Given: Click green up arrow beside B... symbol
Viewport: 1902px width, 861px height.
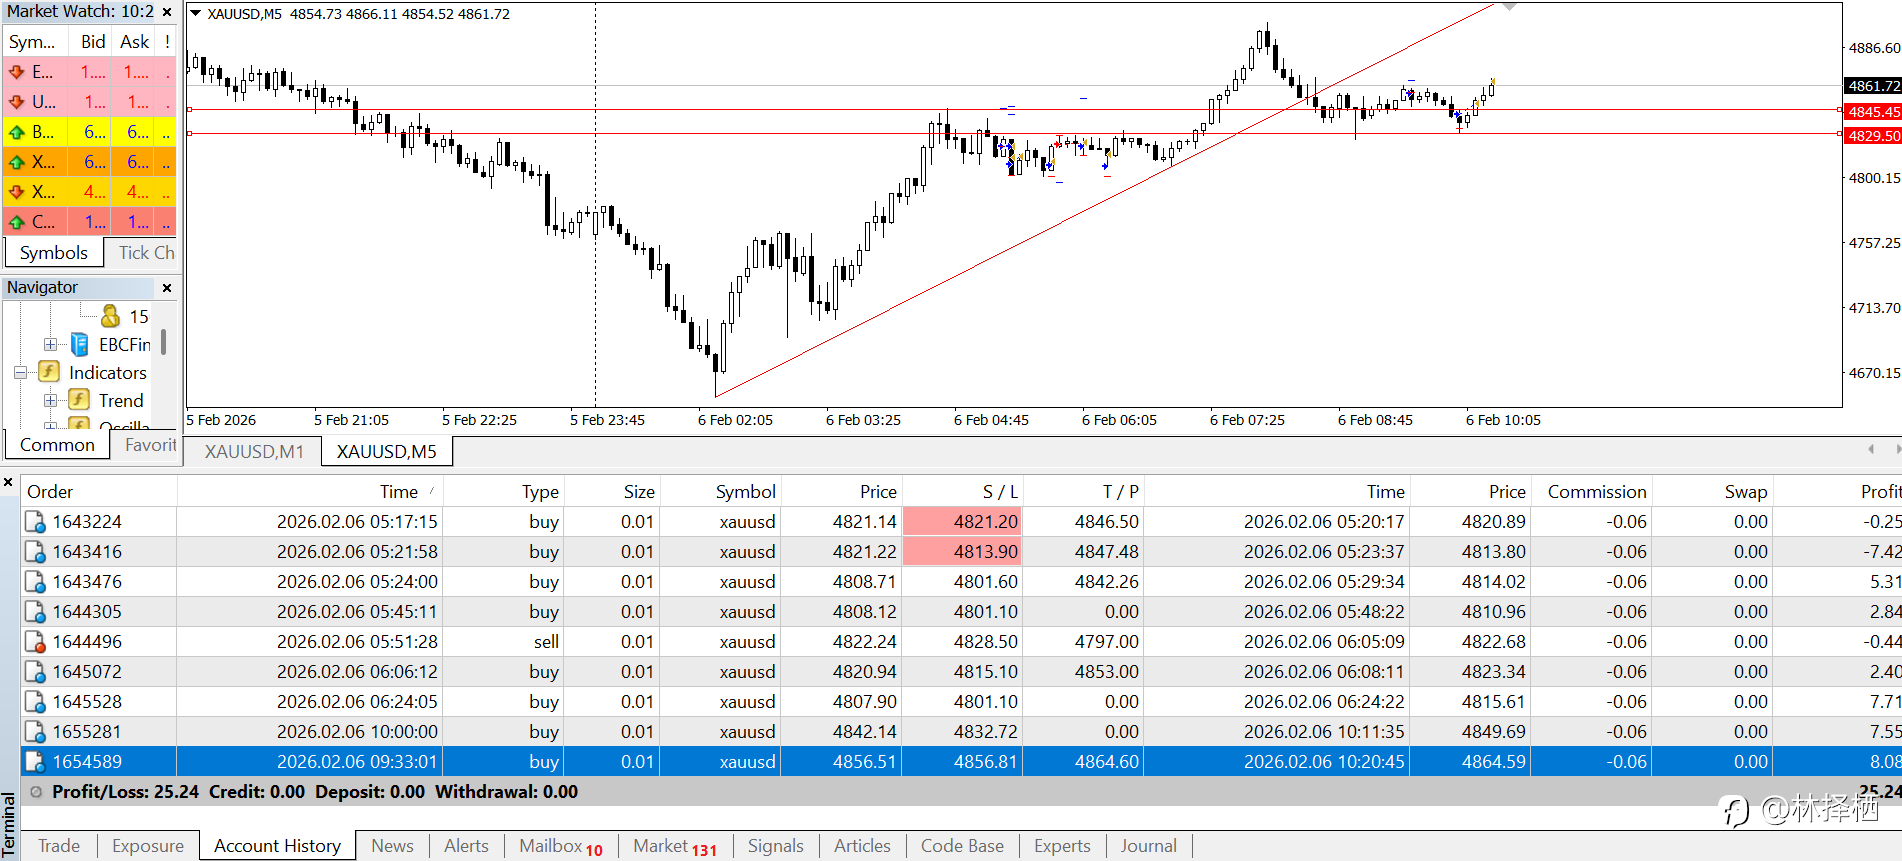Looking at the screenshot, I should coord(17,132).
